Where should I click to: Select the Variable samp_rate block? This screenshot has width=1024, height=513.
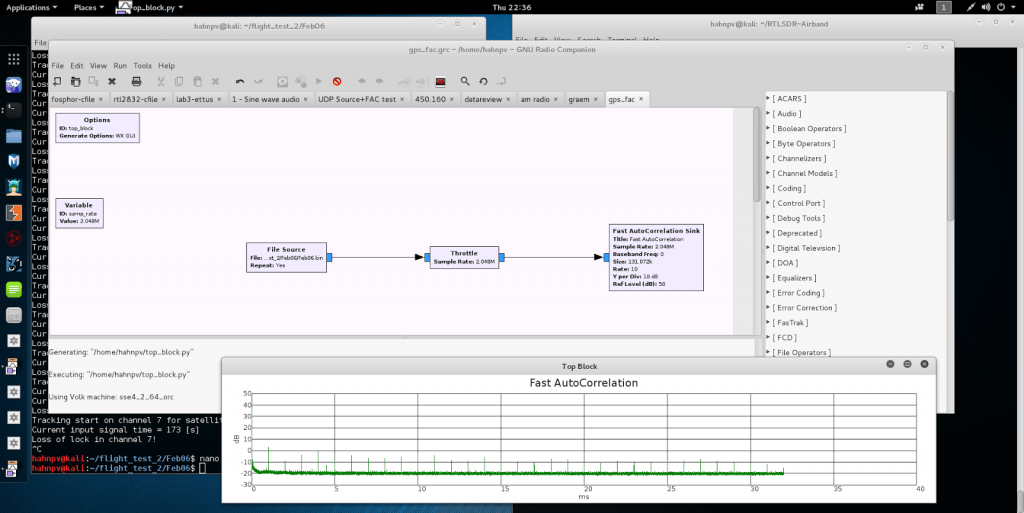(79, 213)
